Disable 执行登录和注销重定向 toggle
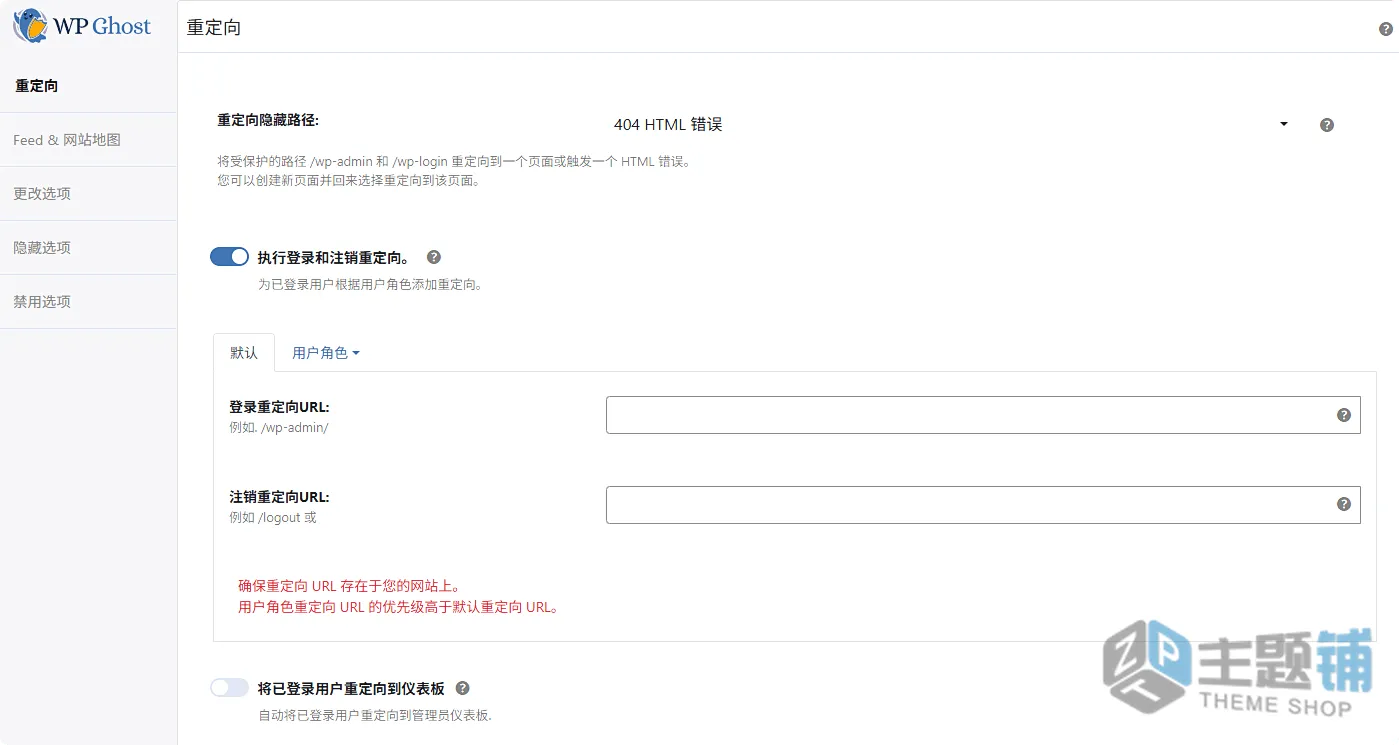The image size is (1399, 745). pyautogui.click(x=229, y=257)
